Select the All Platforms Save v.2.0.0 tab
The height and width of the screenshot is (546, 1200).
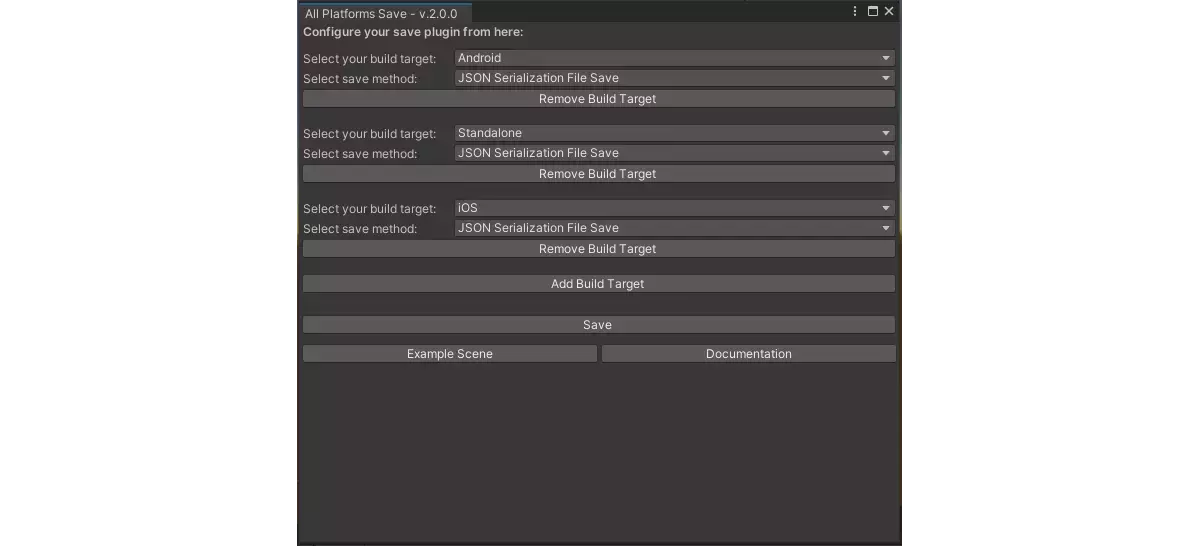[384, 13]
